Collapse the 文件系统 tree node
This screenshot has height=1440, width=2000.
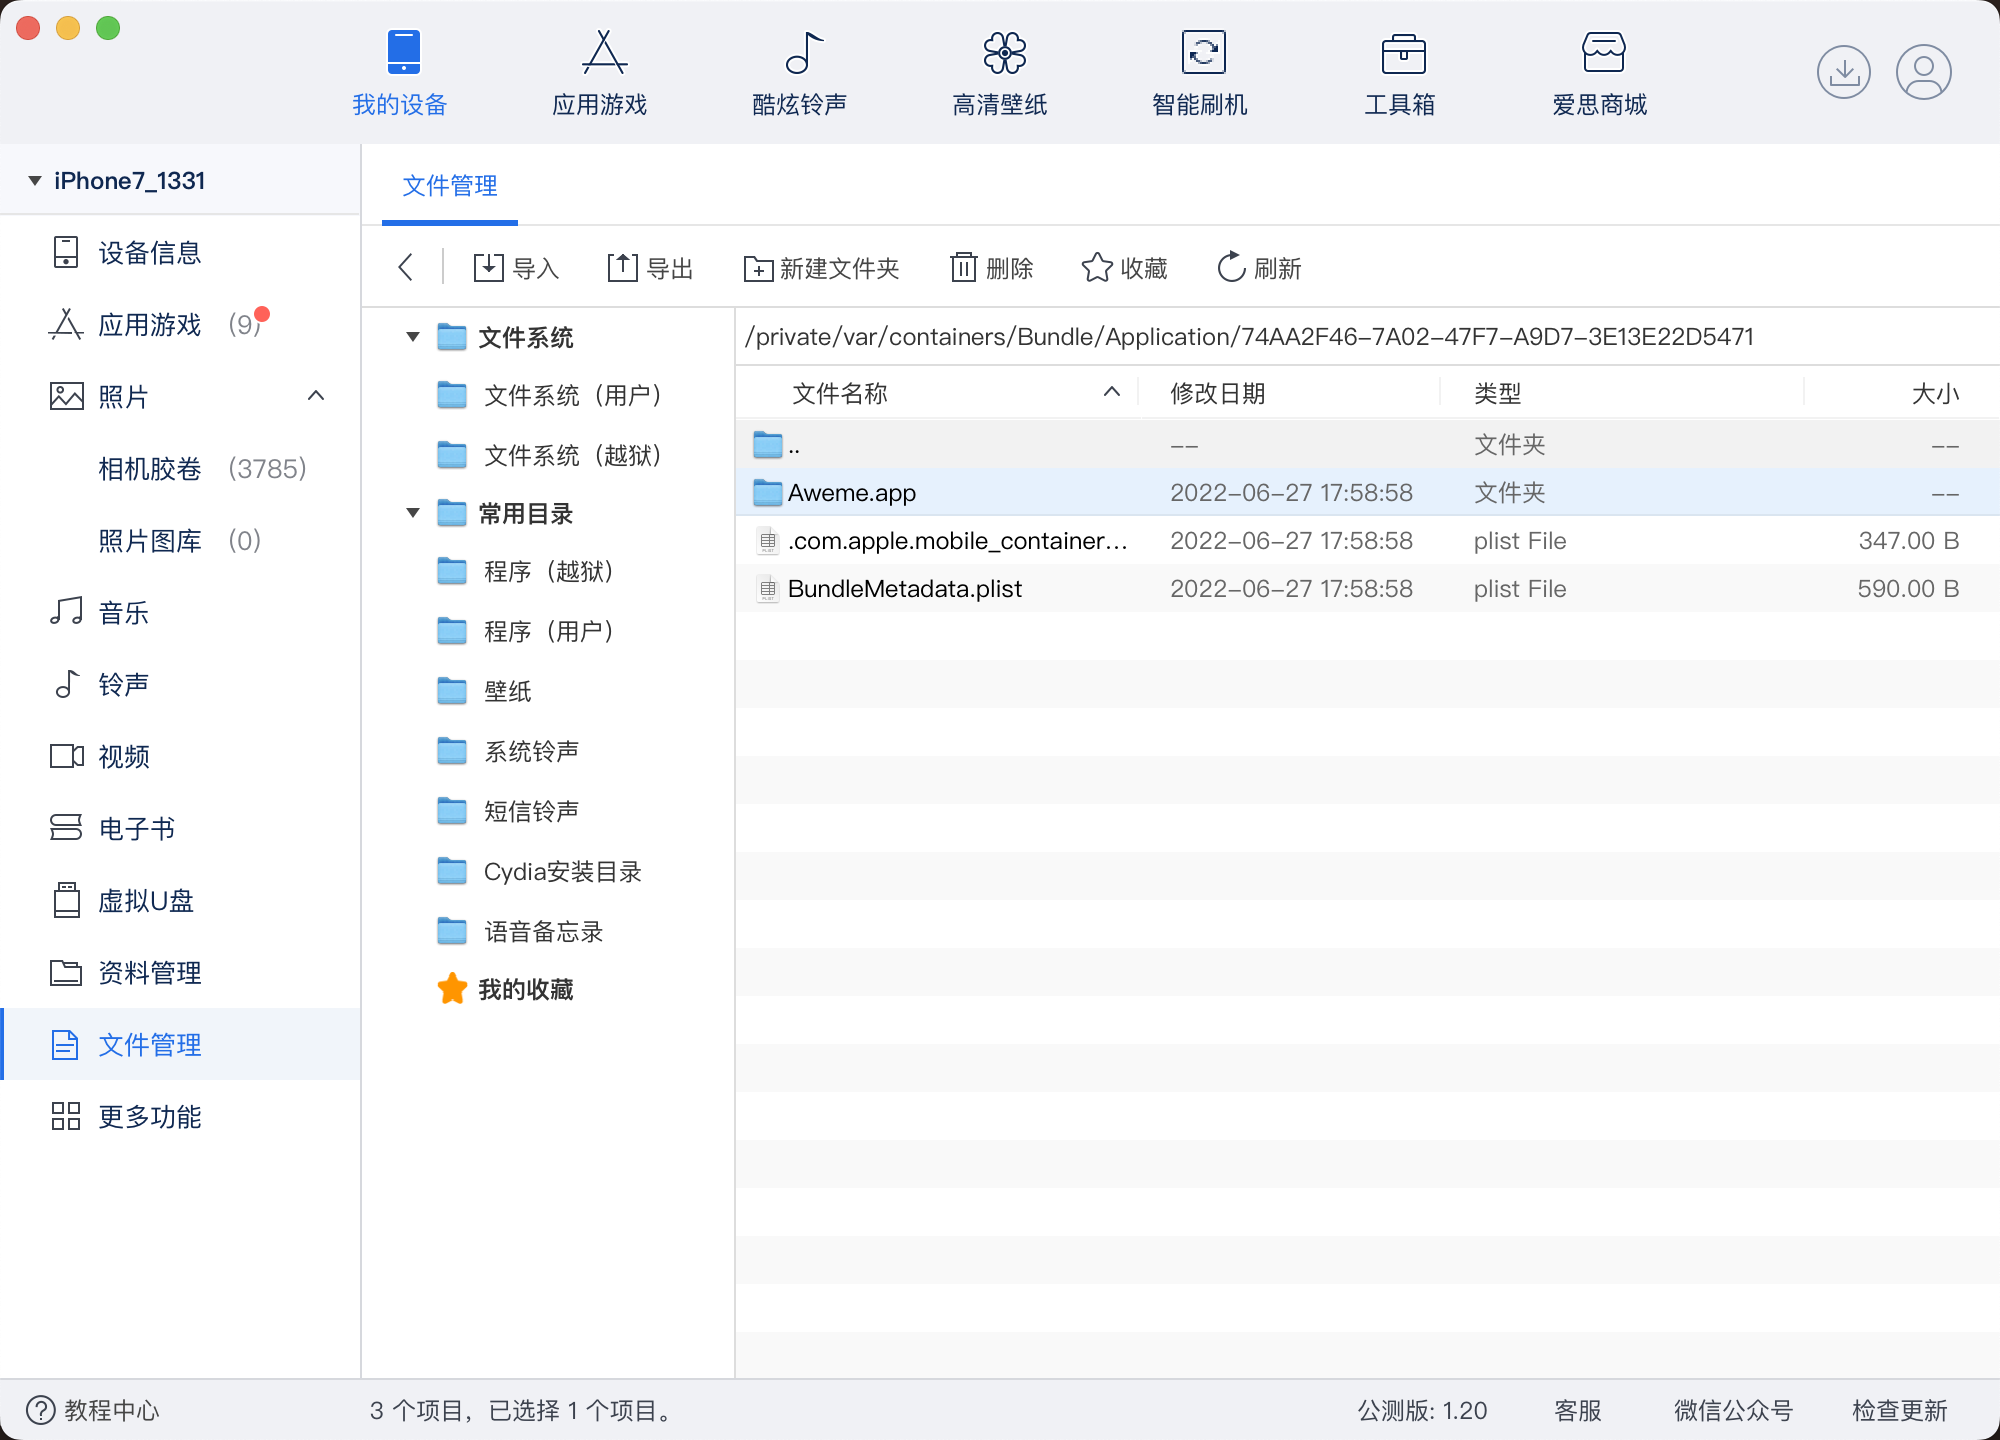(412, 337)
